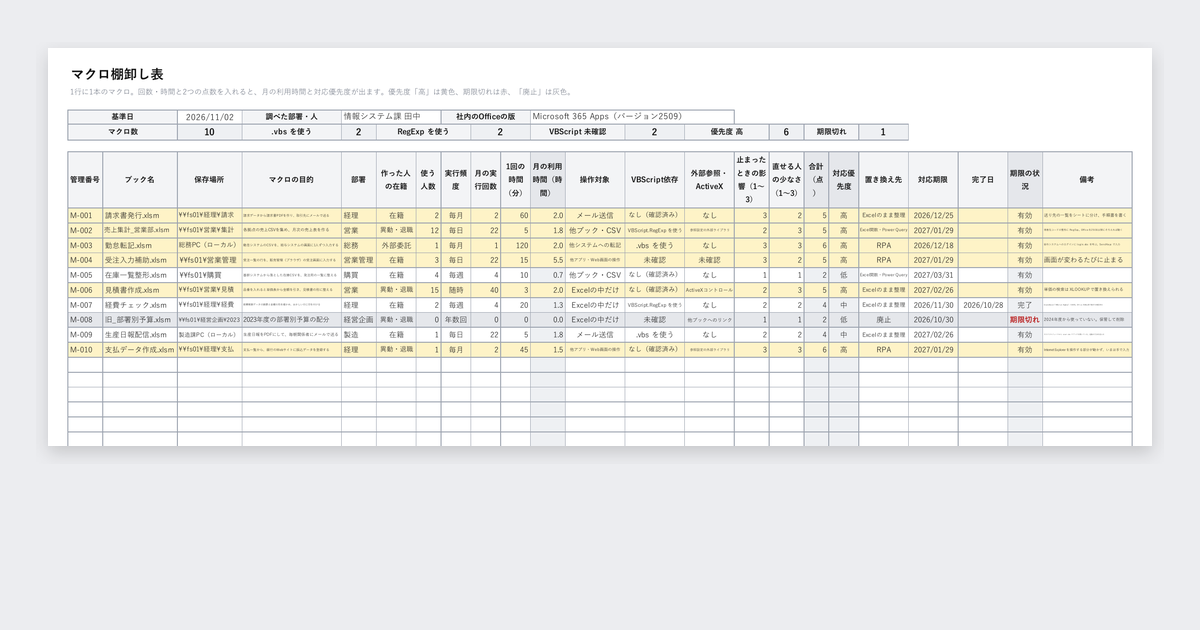Select the 支払データ作成.xlsm cell
1200x630 pixels.
(x=140, y=350)
